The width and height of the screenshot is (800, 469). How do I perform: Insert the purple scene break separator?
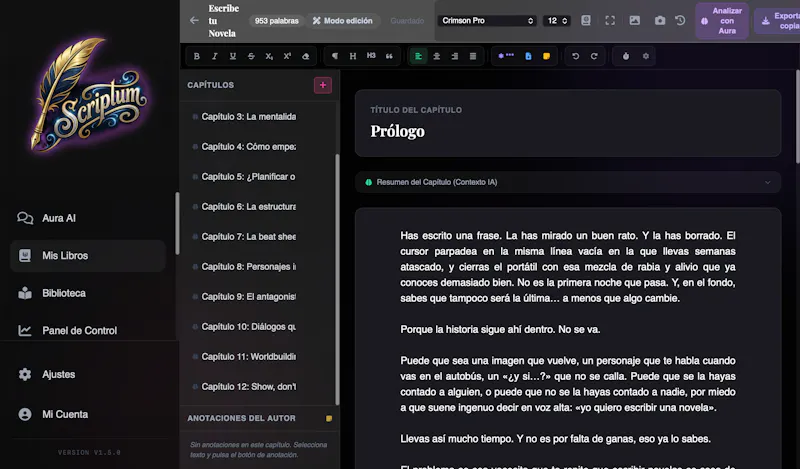point(506,56)
